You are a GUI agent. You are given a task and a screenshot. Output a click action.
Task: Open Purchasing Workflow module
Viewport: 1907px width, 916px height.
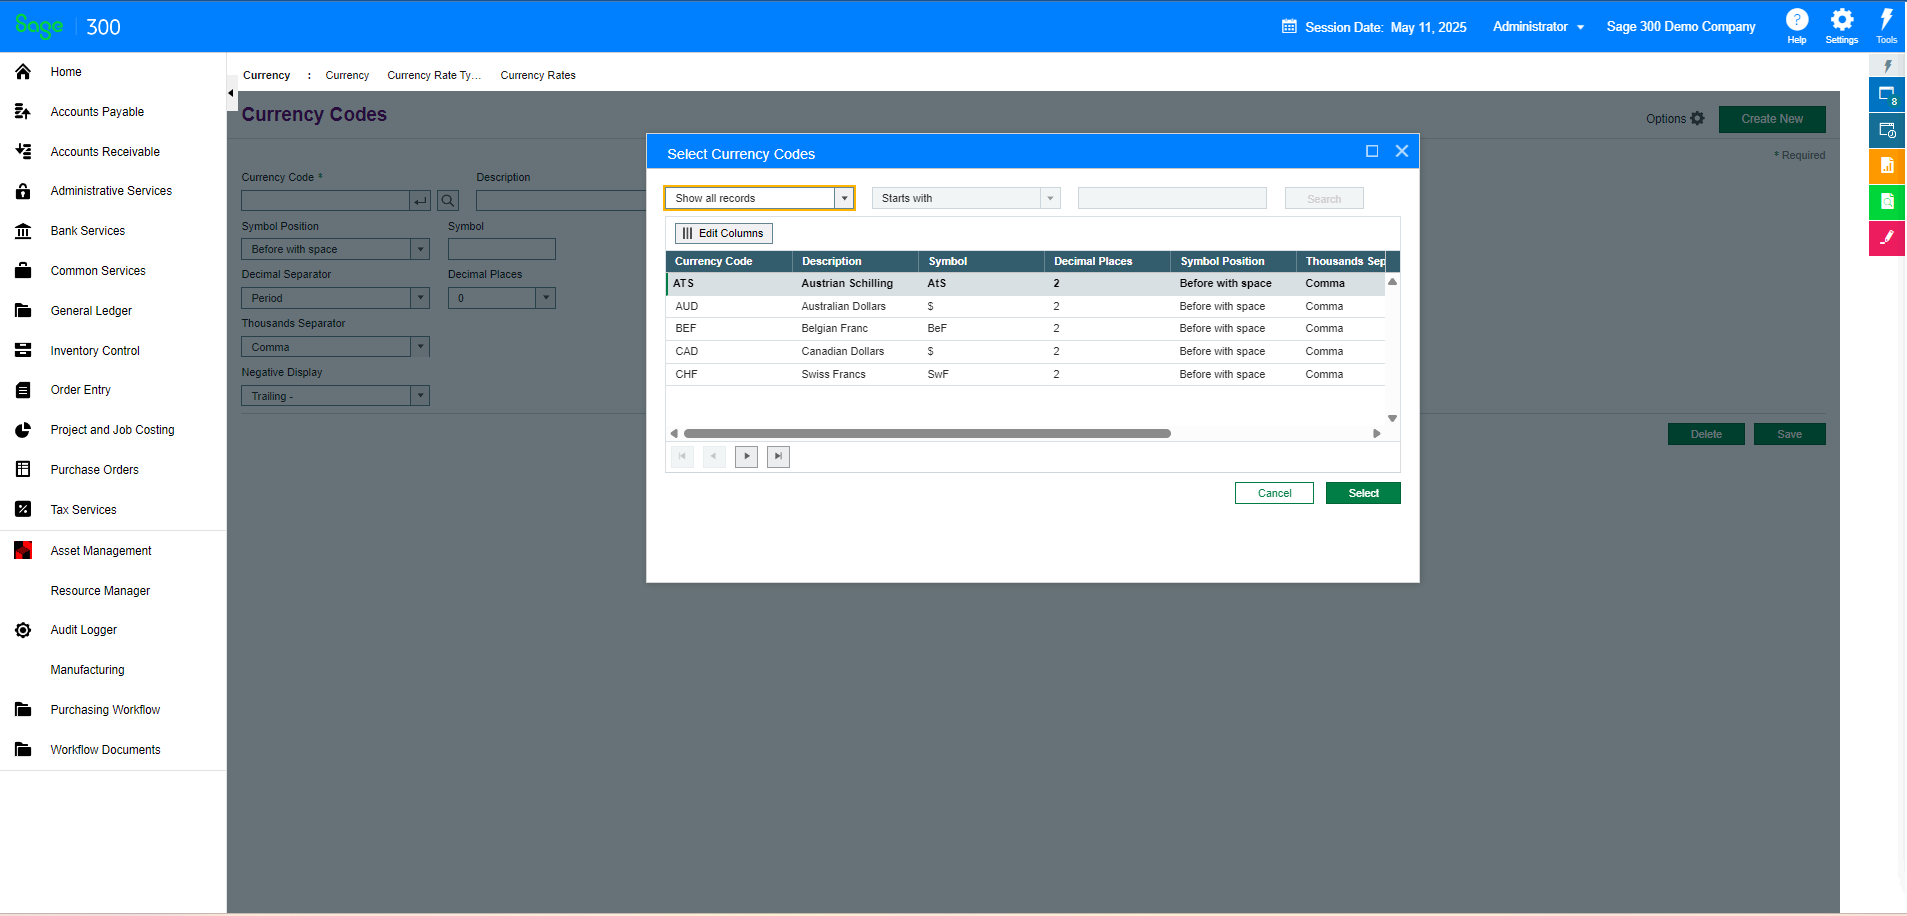pyautogui.click(x=105, y=710)
